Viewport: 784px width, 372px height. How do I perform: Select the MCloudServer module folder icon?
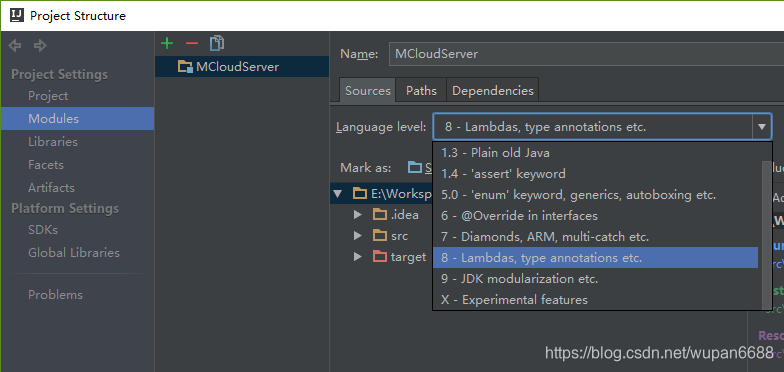186,66
